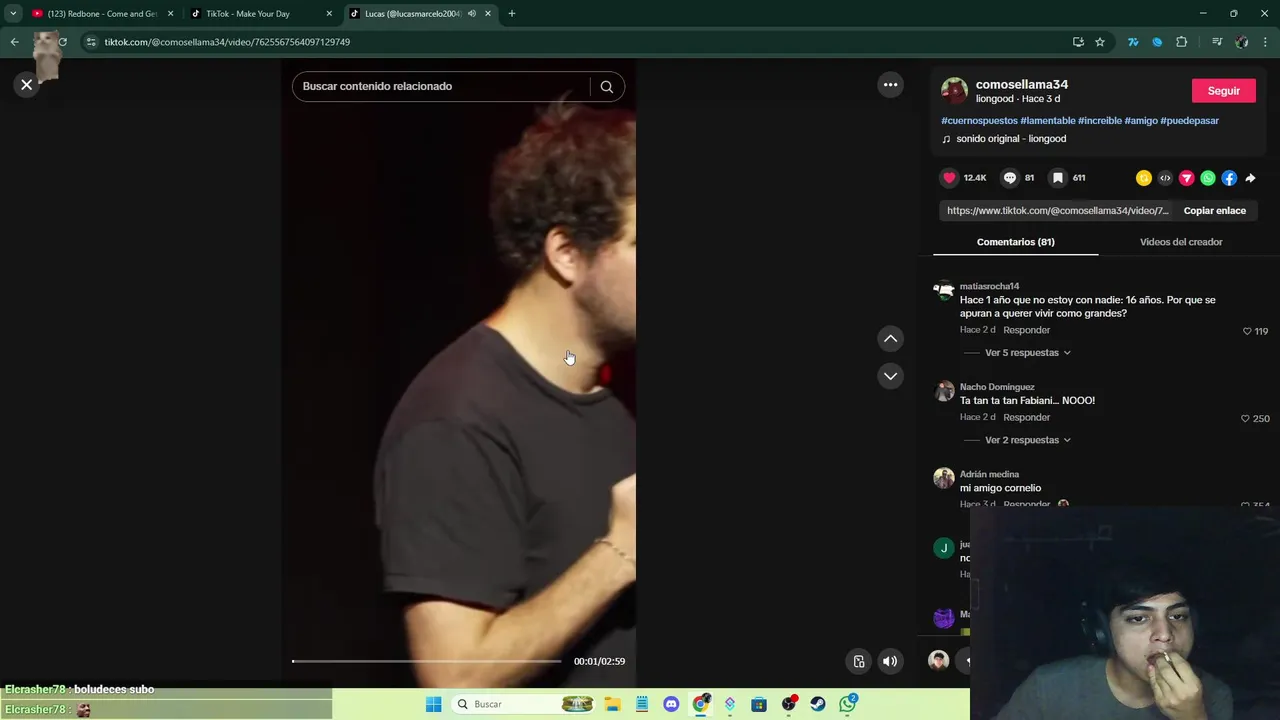Open Discord from the taskbar
Image resolution: width=1280 pixels, height=720 pixels.
tap(671, 704)
